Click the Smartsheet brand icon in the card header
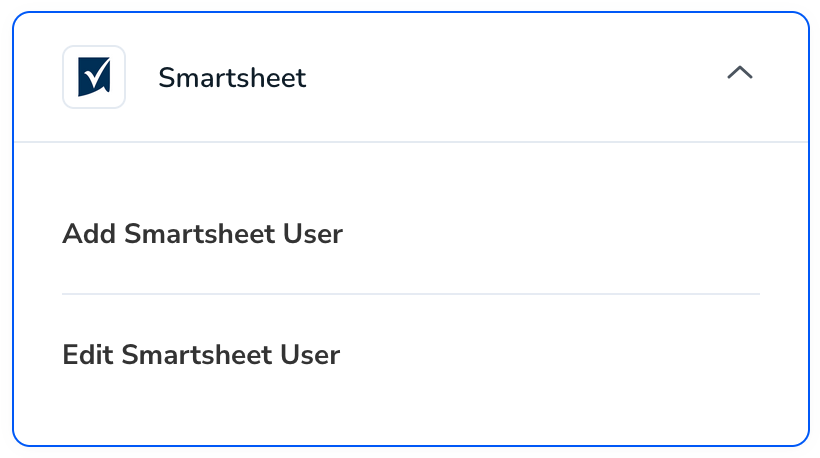This screenshot has width=820, height=458. [x=94, y=77]
